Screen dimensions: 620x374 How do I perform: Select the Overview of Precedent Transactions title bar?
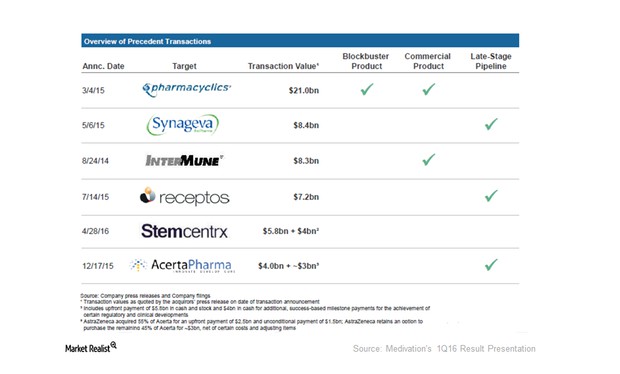tap(300, 41)
